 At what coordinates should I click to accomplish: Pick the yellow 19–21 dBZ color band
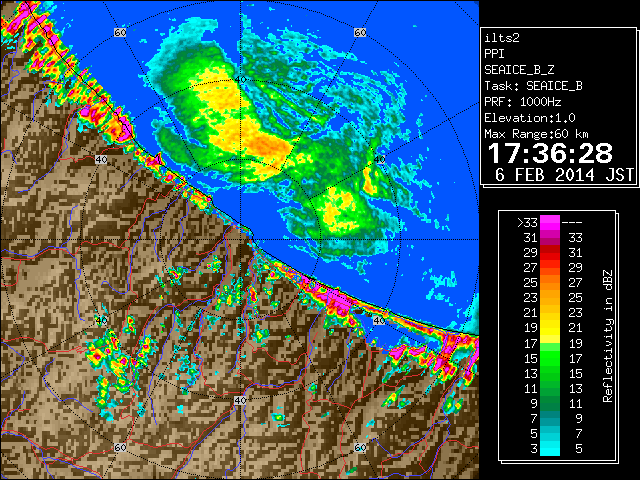[x=550, y=328]
